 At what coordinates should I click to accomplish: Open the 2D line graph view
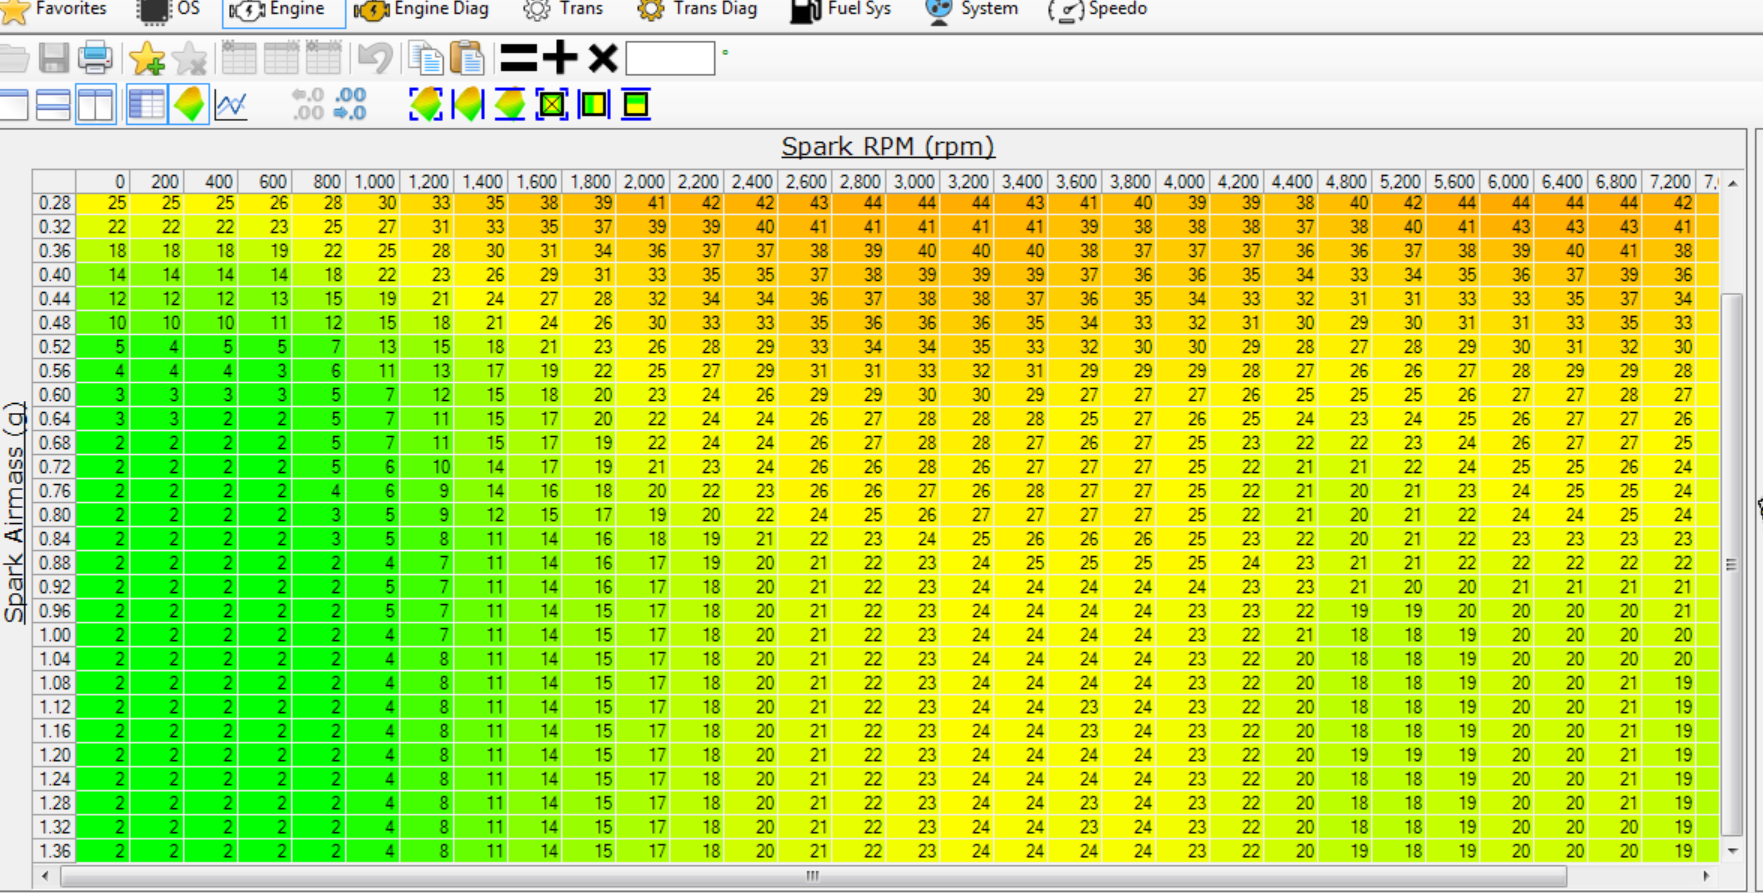click(x=231, y=104)
